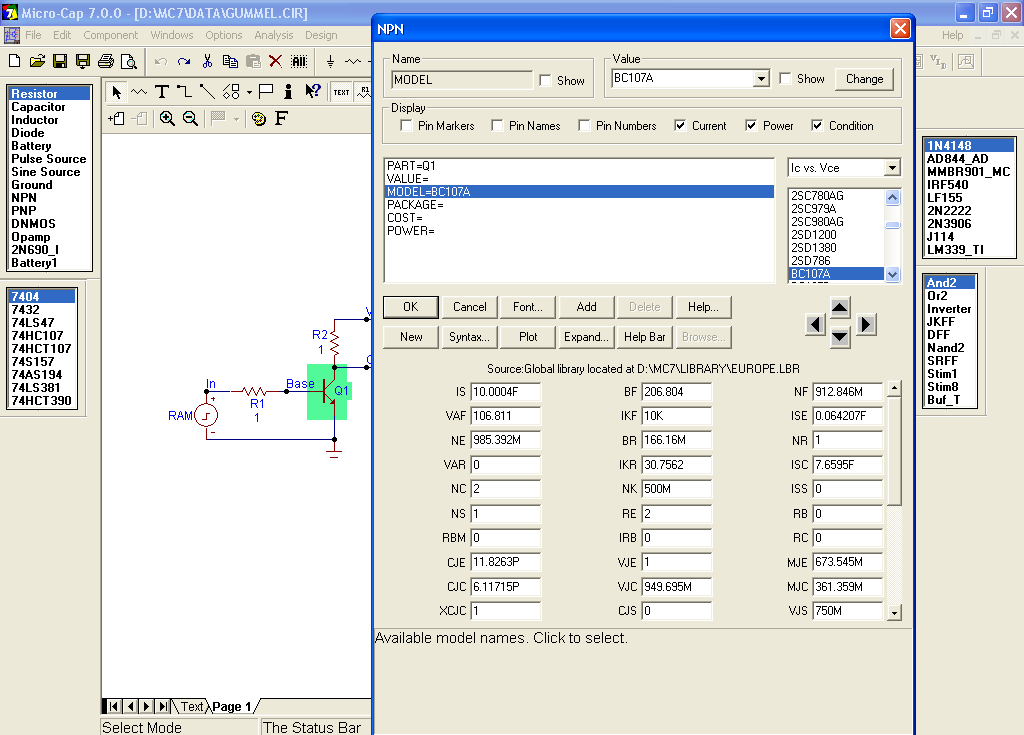Click the New file toolbar icon

14,61
